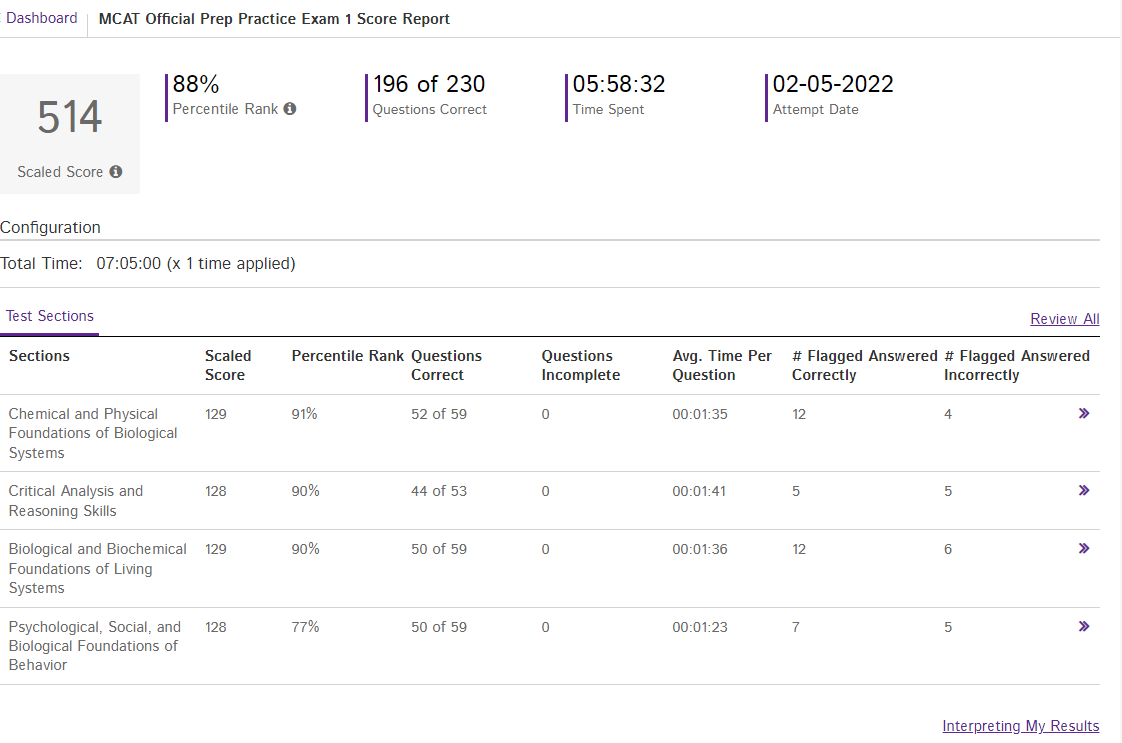Click the 91% percentile cell
The height and width of the screenshot is (743, 1122).
coord(304,414)
